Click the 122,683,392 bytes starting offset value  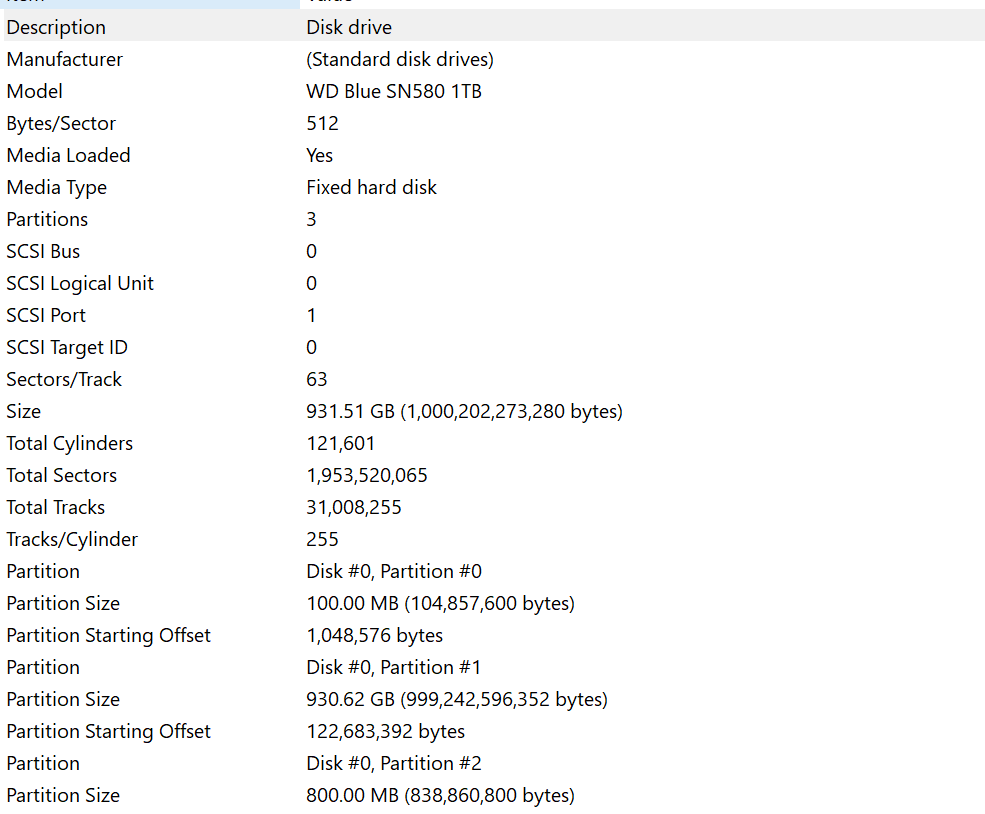click(x=385, y=731)
